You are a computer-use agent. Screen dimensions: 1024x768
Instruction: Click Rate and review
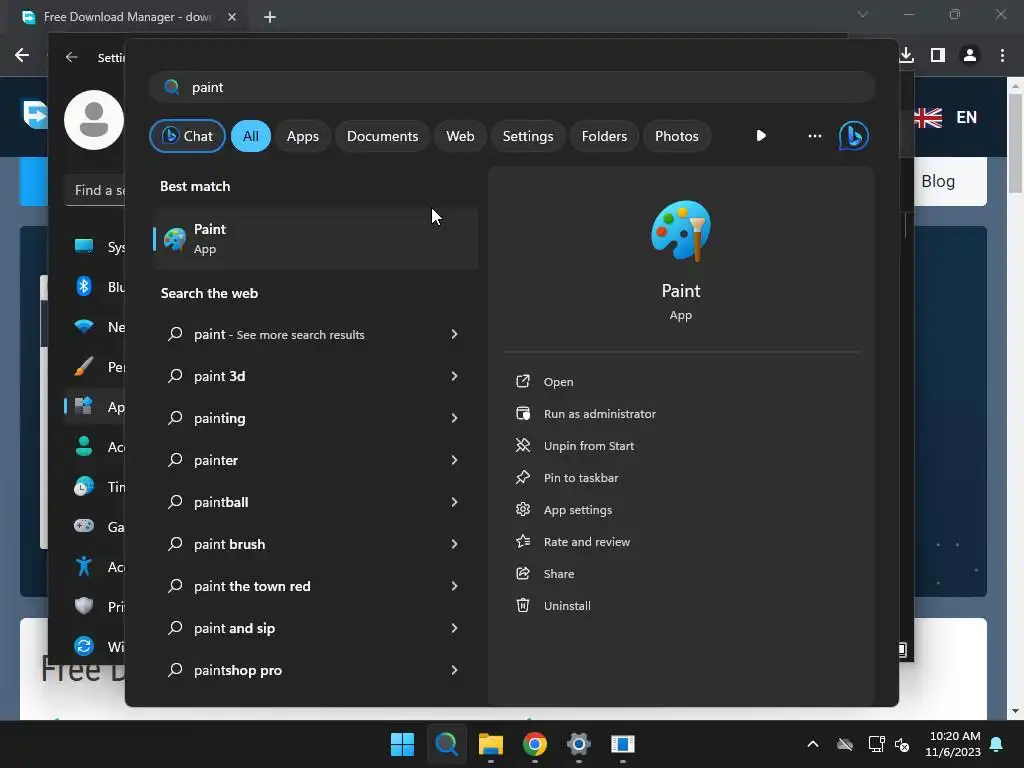(x=586, y=542)
